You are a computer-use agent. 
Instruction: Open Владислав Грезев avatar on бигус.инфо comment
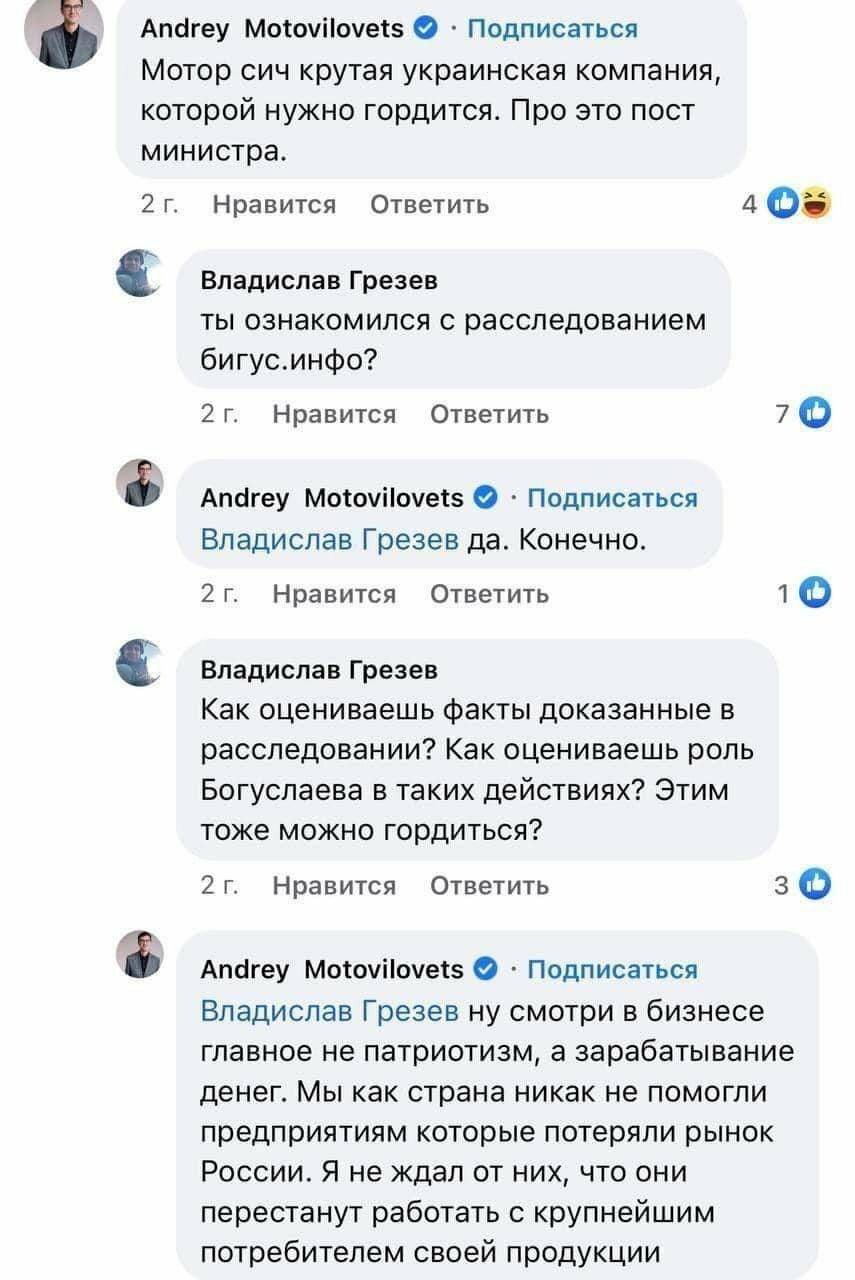point(141,273)
